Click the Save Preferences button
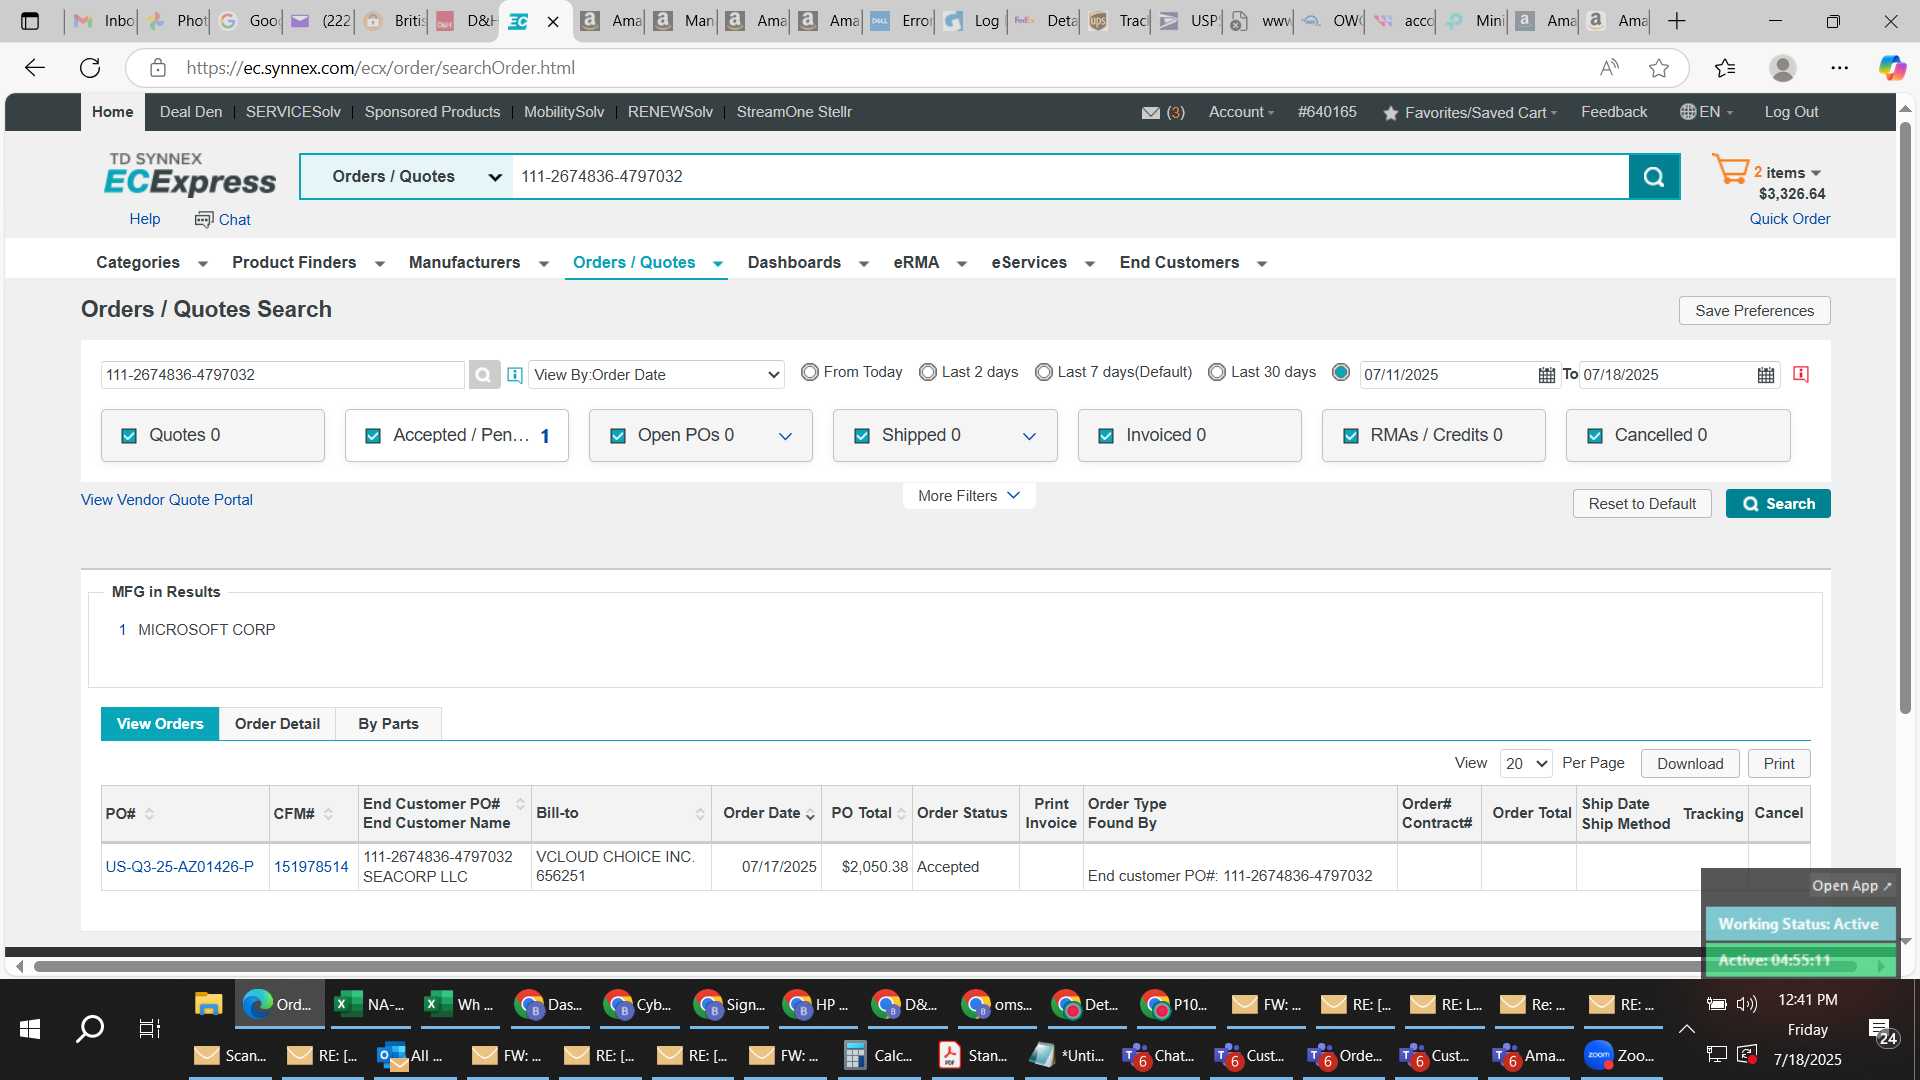This screenshot has height=1080, width=1920. click(x=1754, y=311)
